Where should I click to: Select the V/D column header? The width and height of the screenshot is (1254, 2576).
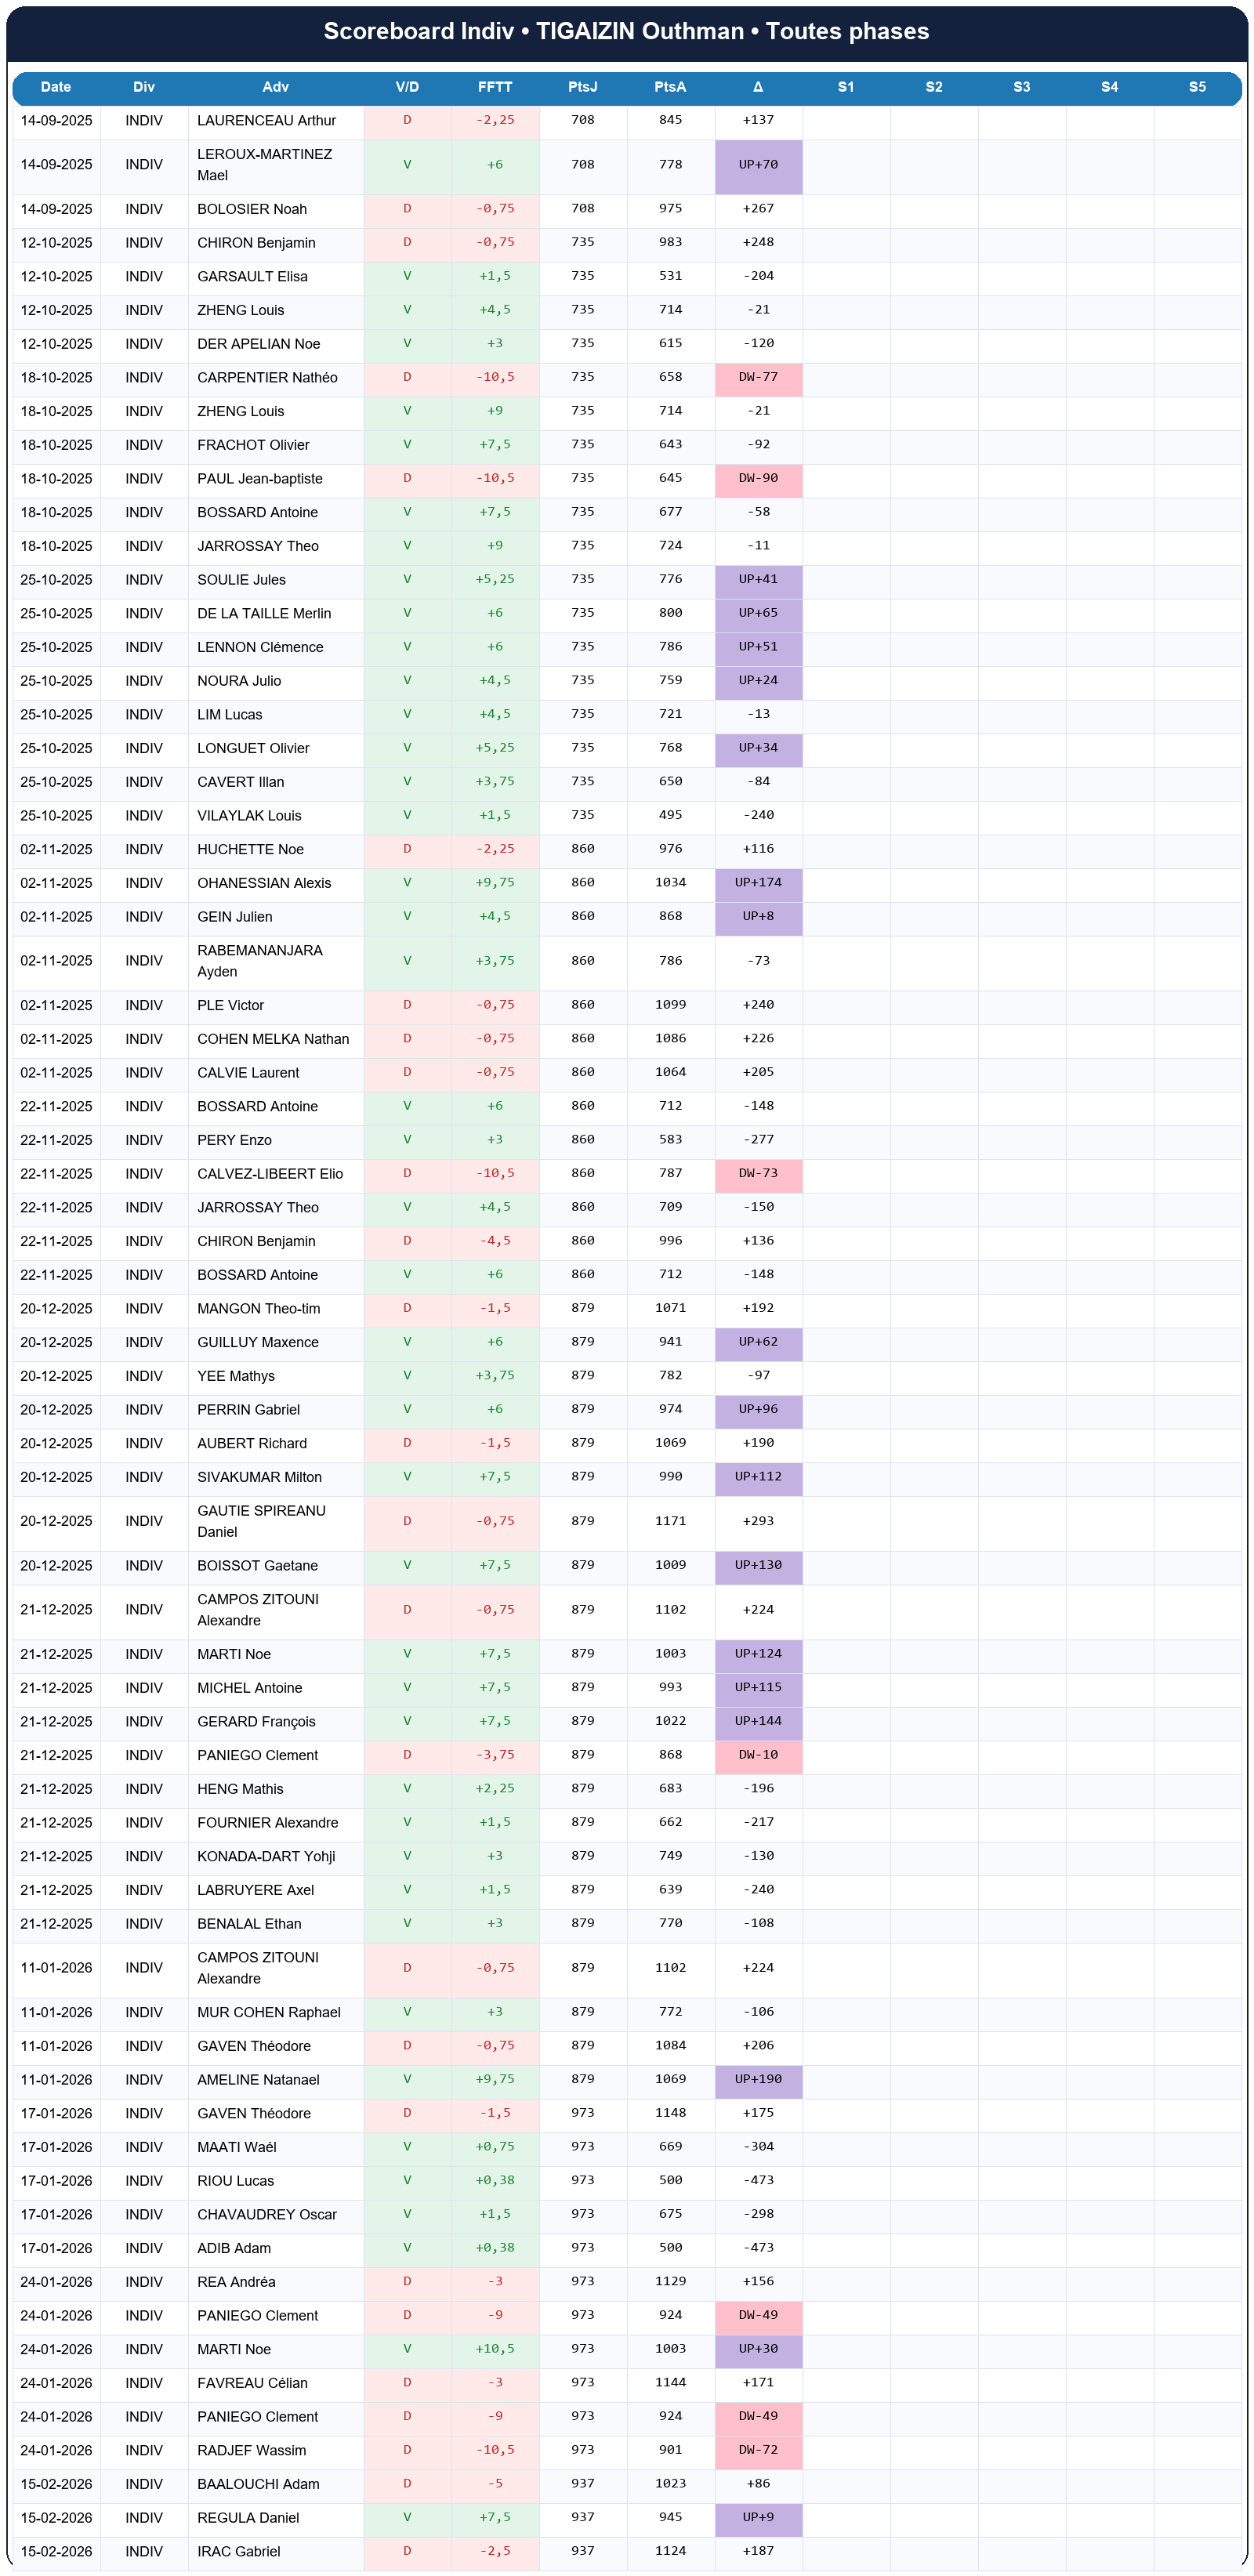407,87
